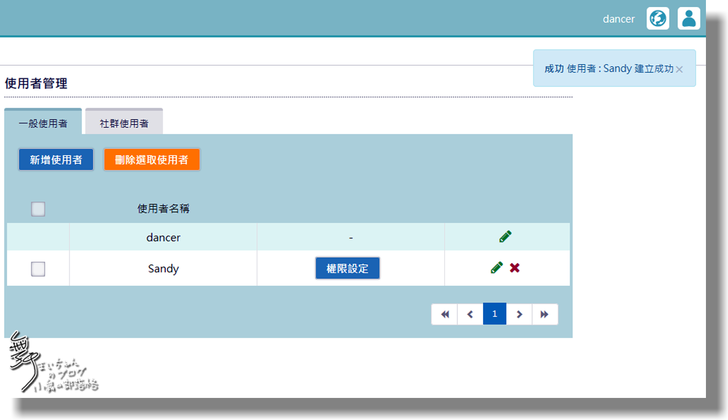The width and height of the screenshot is (728, 420).
Task: Click the globe language icon in header
Action: (x=658, y=18)
